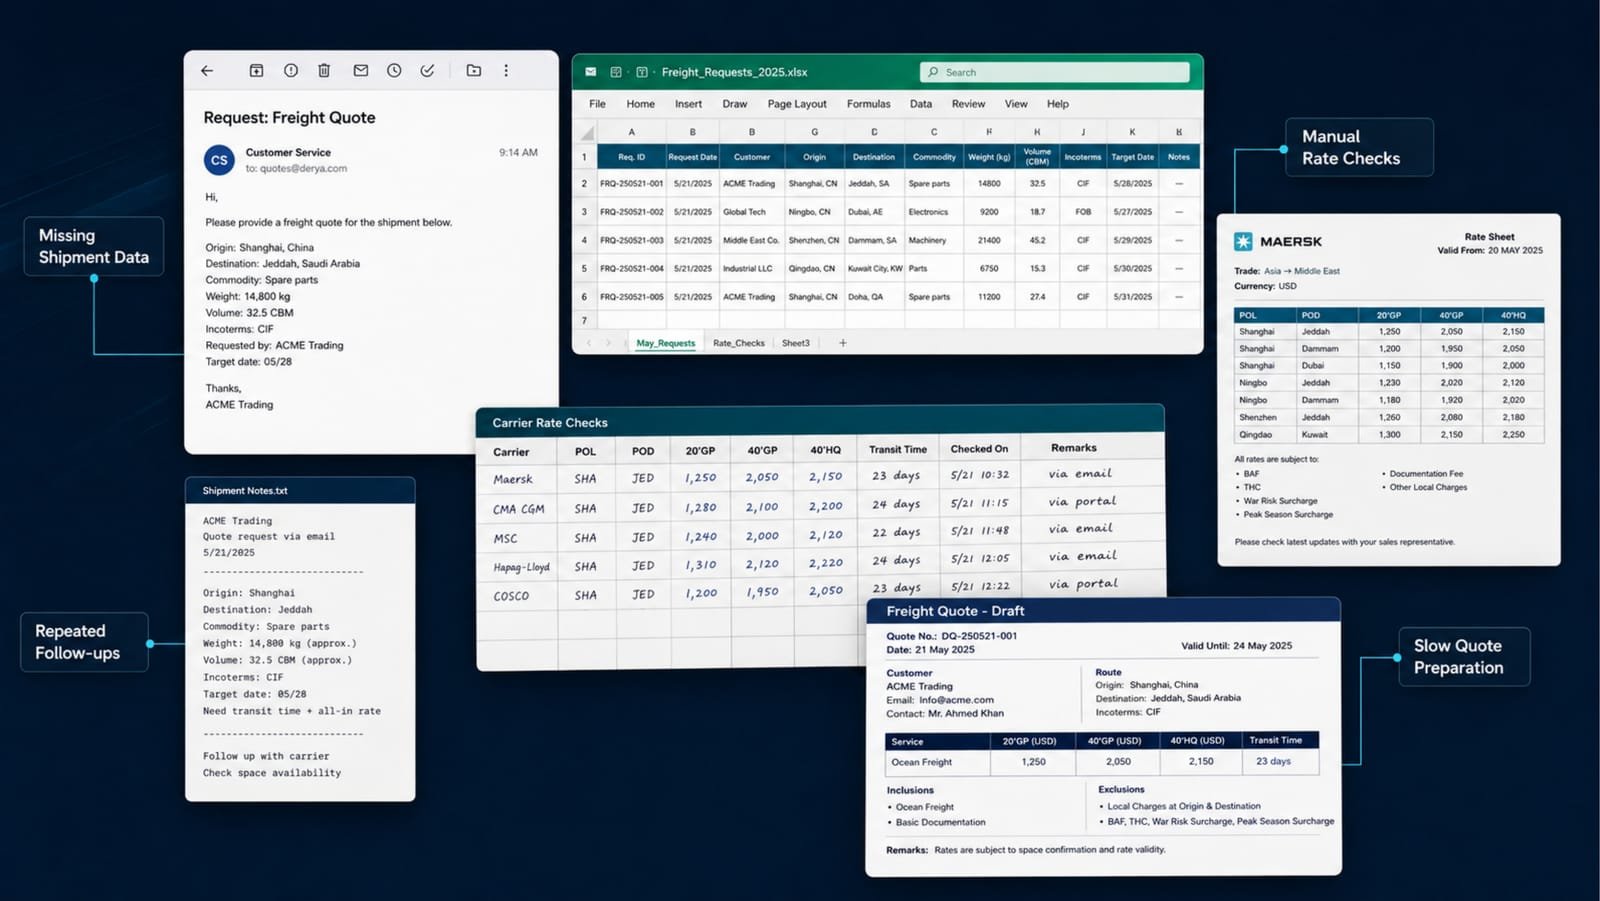This screenshot has width=1600, height=901.
Task: Select the Kuwait City, KW destination cell
Action: click(874, 268)
